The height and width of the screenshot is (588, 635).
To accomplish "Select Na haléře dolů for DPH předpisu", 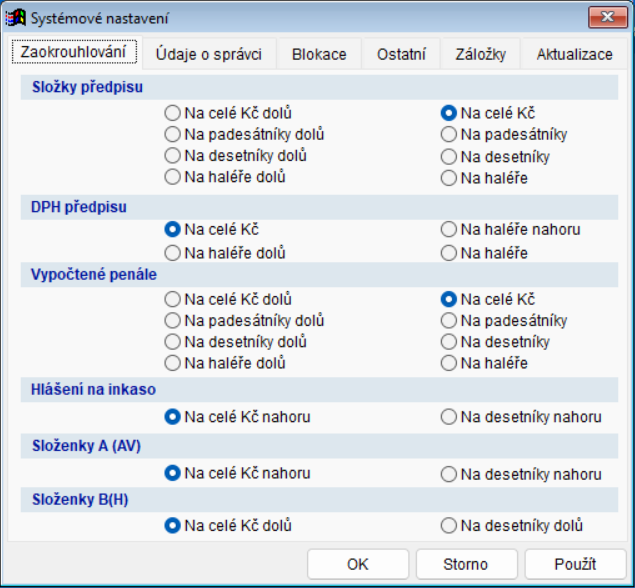I will point(174,253).
